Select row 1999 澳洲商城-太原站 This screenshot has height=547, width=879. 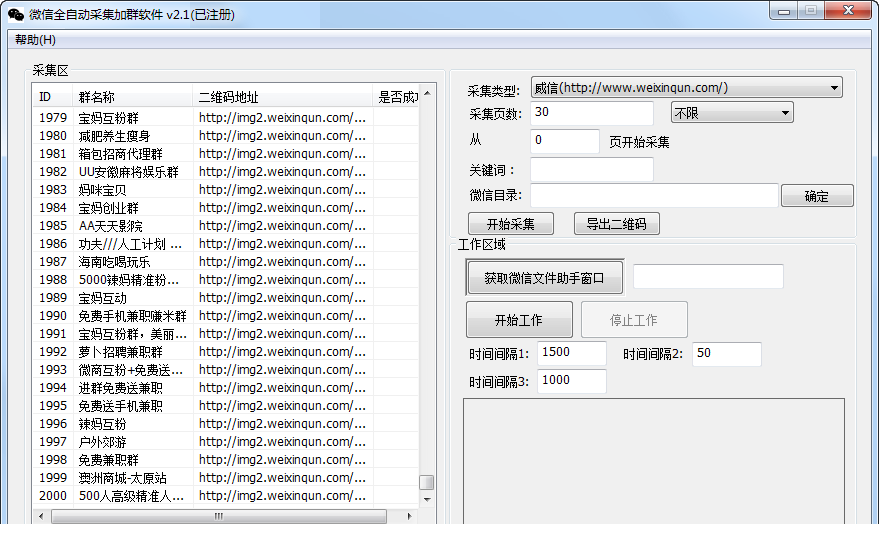(x=225, y=478)
